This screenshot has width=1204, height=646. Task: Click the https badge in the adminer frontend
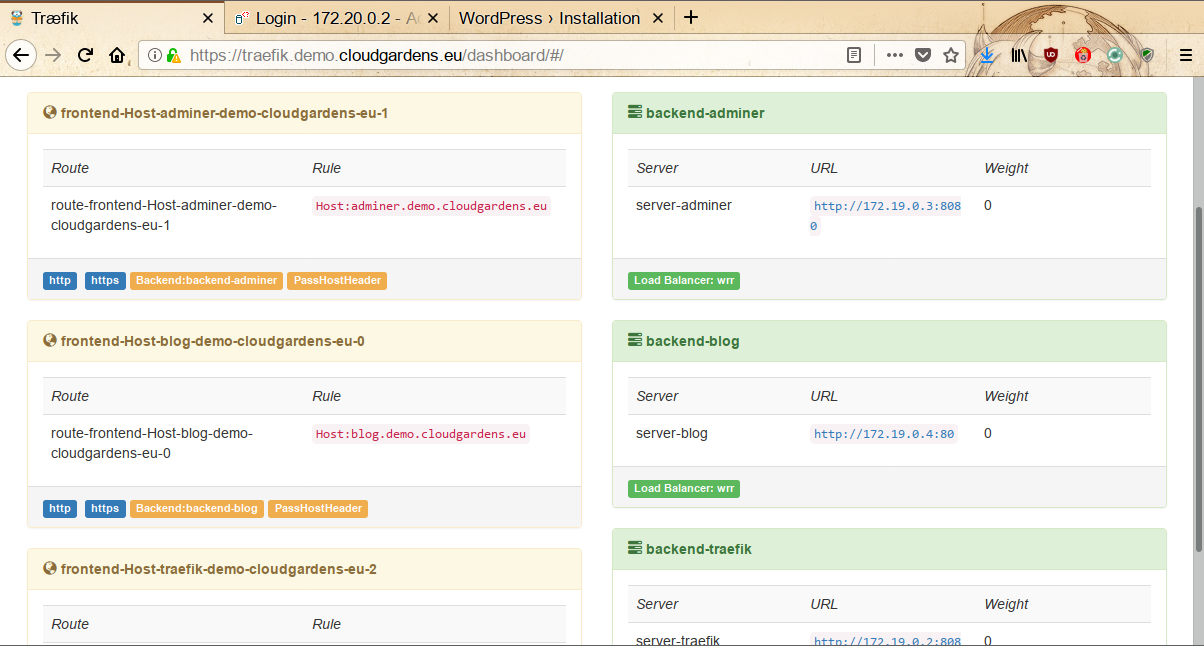click(x=105, y=281)
